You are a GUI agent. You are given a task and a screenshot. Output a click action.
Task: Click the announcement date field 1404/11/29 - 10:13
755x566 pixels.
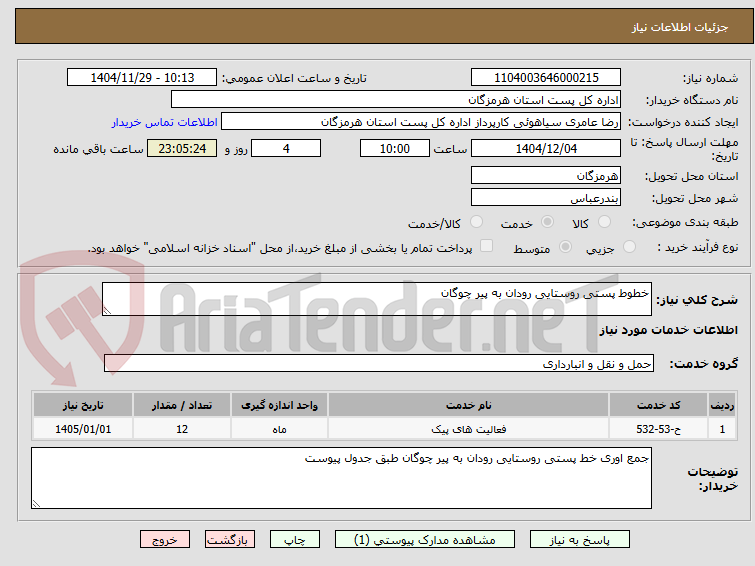(142, 78)
